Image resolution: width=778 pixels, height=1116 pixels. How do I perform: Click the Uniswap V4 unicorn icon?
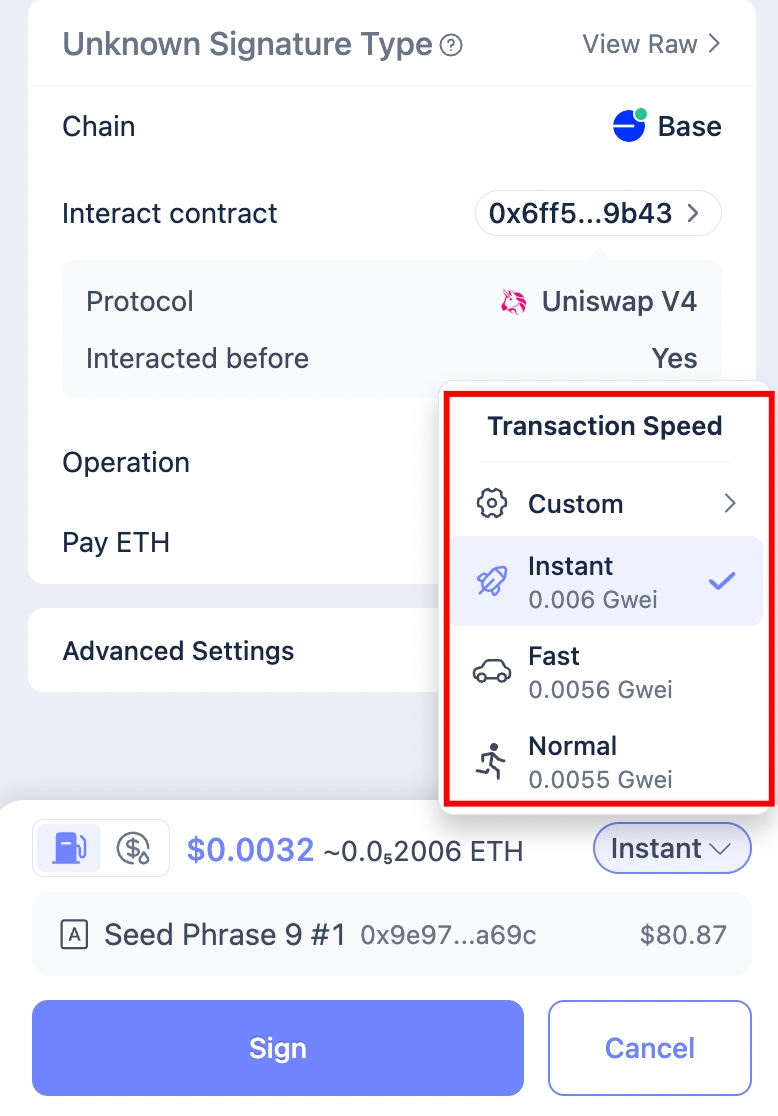pos(514,301)
